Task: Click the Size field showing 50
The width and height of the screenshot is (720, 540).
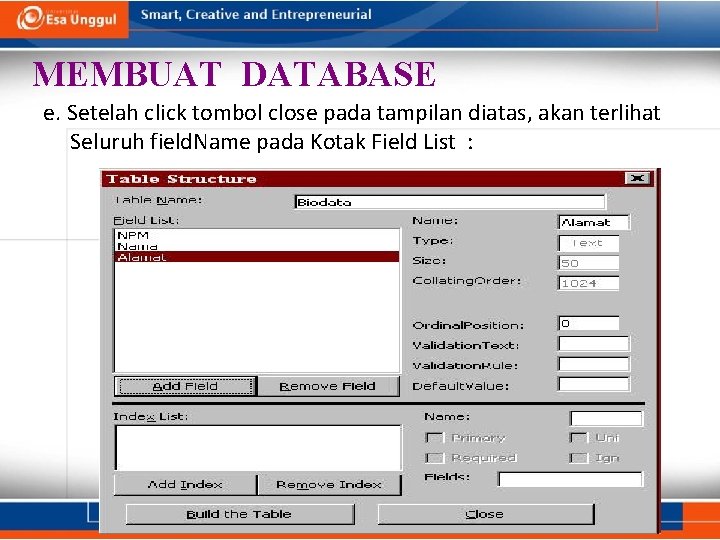Action: click(x=588, y=263)
